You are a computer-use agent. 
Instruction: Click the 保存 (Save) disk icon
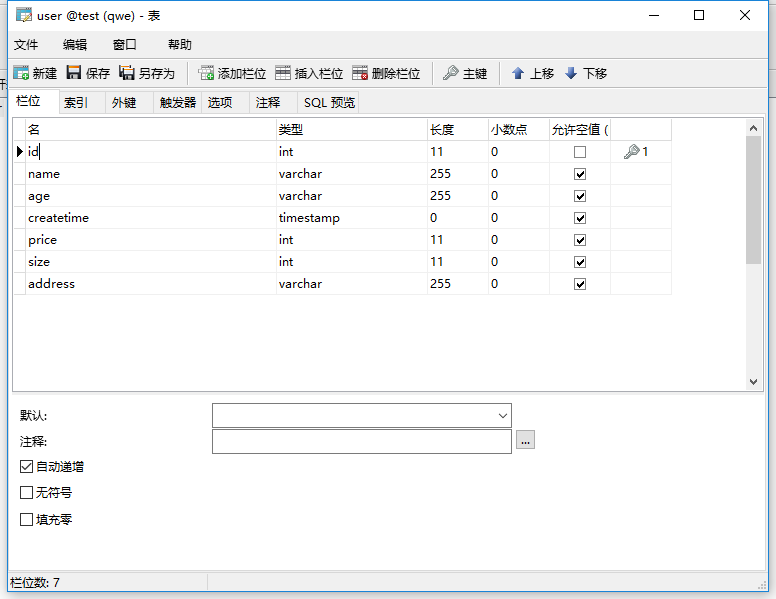tap(74, 73)
